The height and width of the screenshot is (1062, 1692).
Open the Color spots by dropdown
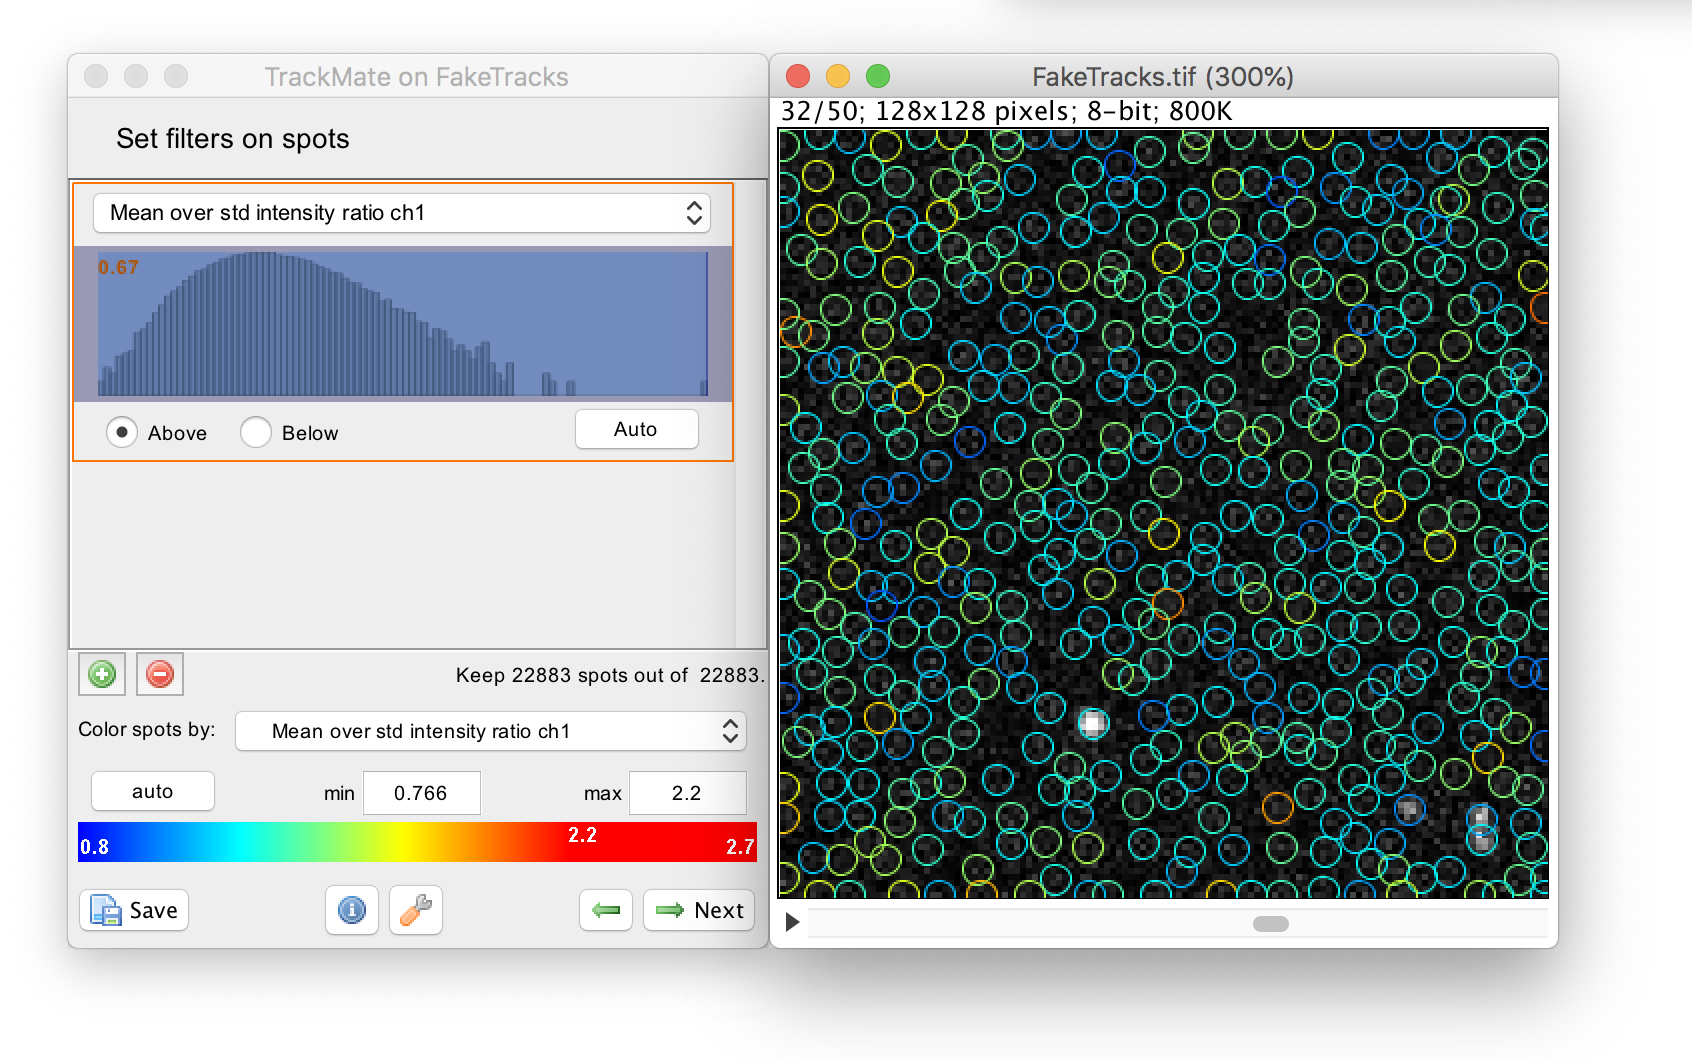click(491, 731)
